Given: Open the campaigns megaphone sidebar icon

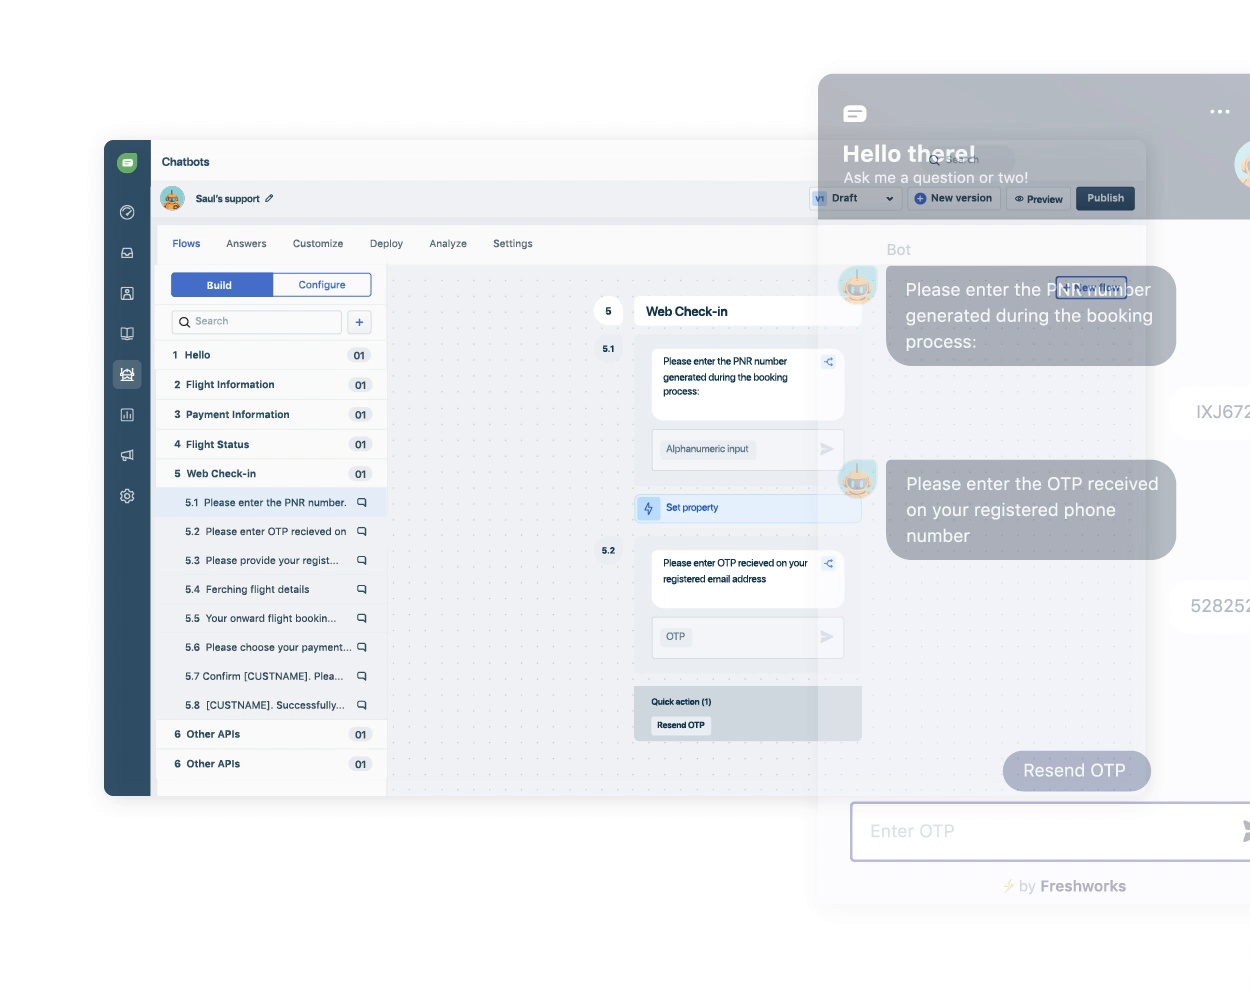Looking at the screenshot, I should pos(127,455).
